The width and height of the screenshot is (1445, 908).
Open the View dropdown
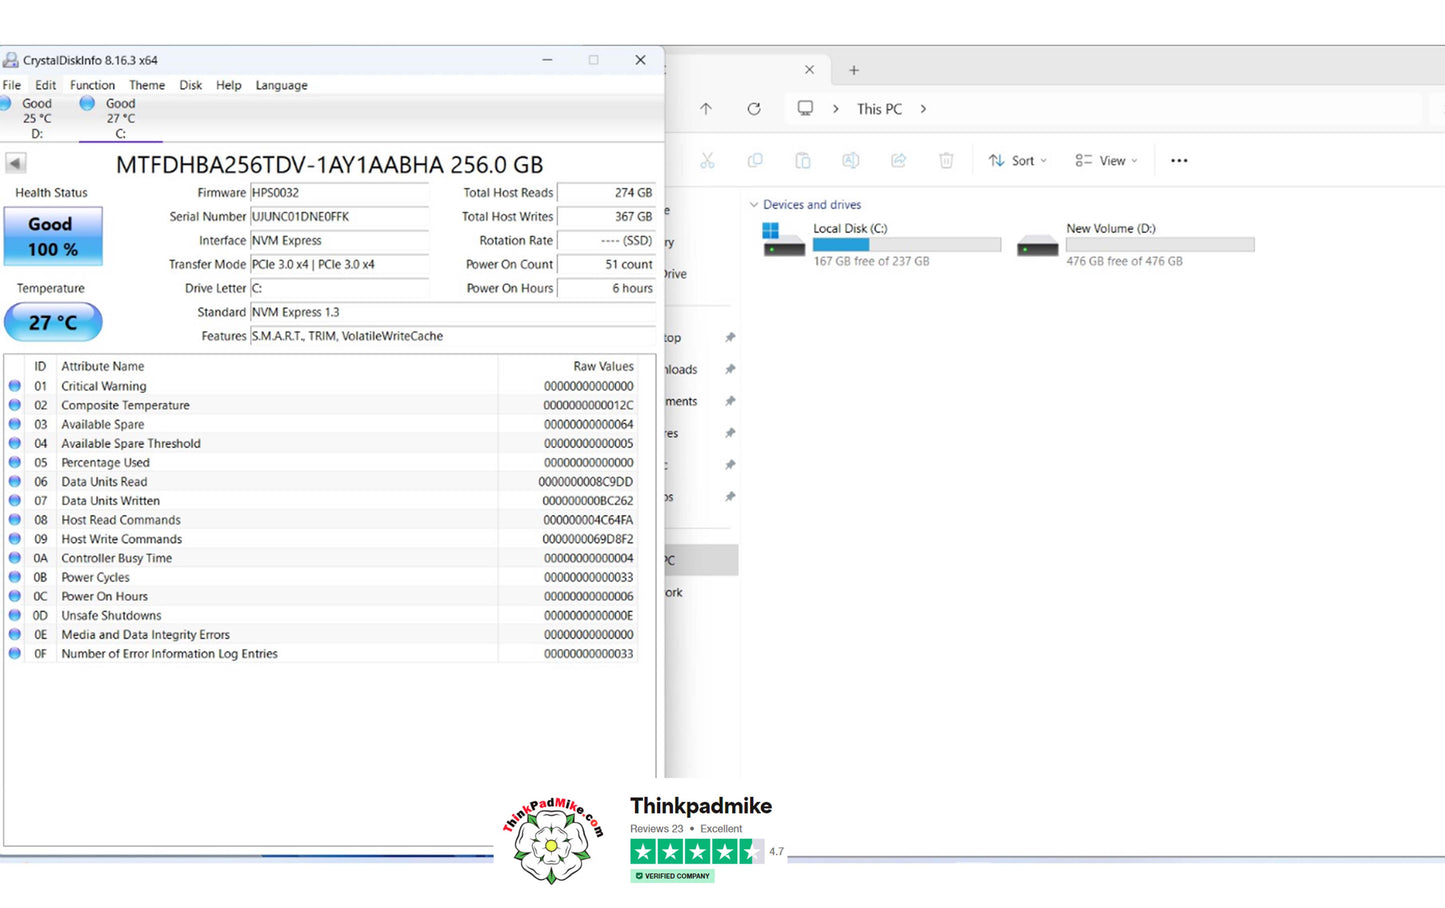pos(1107,160)
